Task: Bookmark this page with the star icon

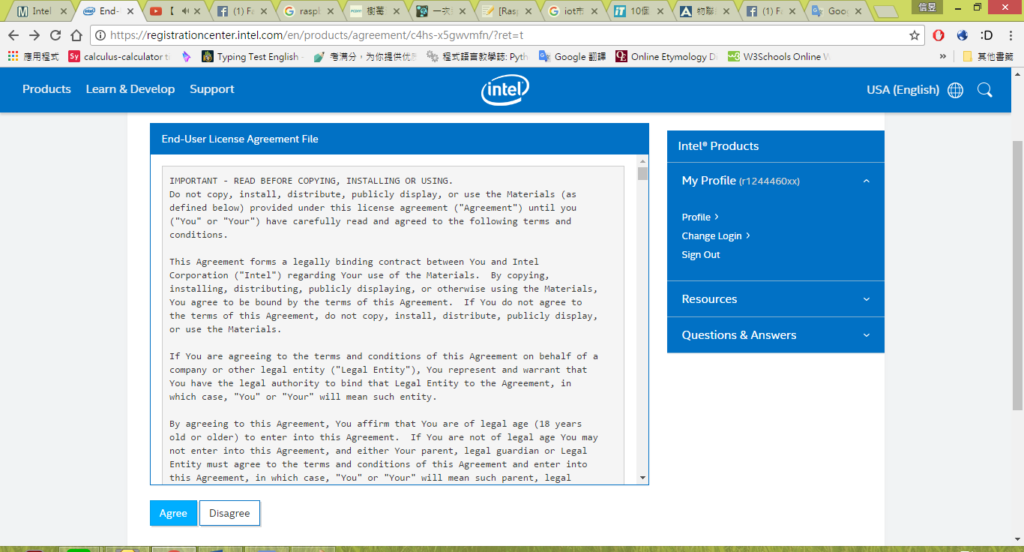Action: pos(914,35)
